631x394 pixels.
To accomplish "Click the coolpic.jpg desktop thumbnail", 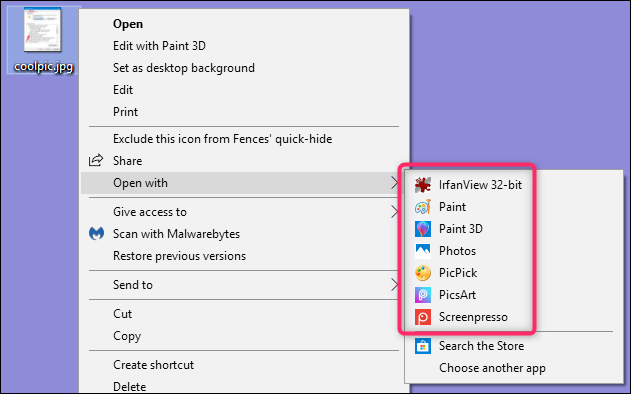I will [x=42, y=29].
